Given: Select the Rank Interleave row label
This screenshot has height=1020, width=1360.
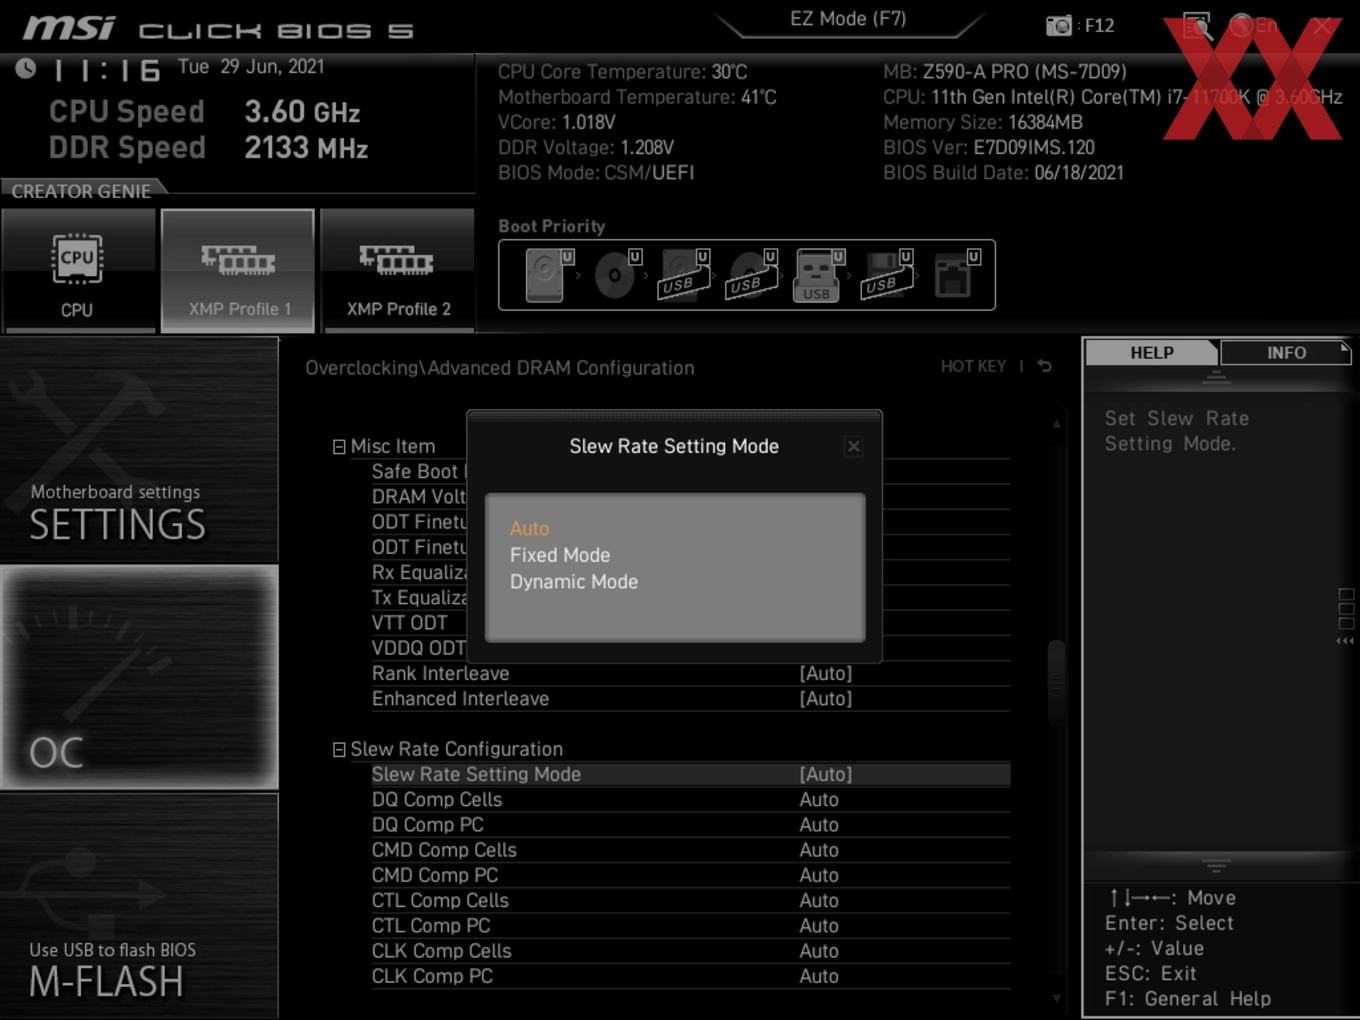Looking at the screenshot, I should pyautogui.click(x=441, y=673).
